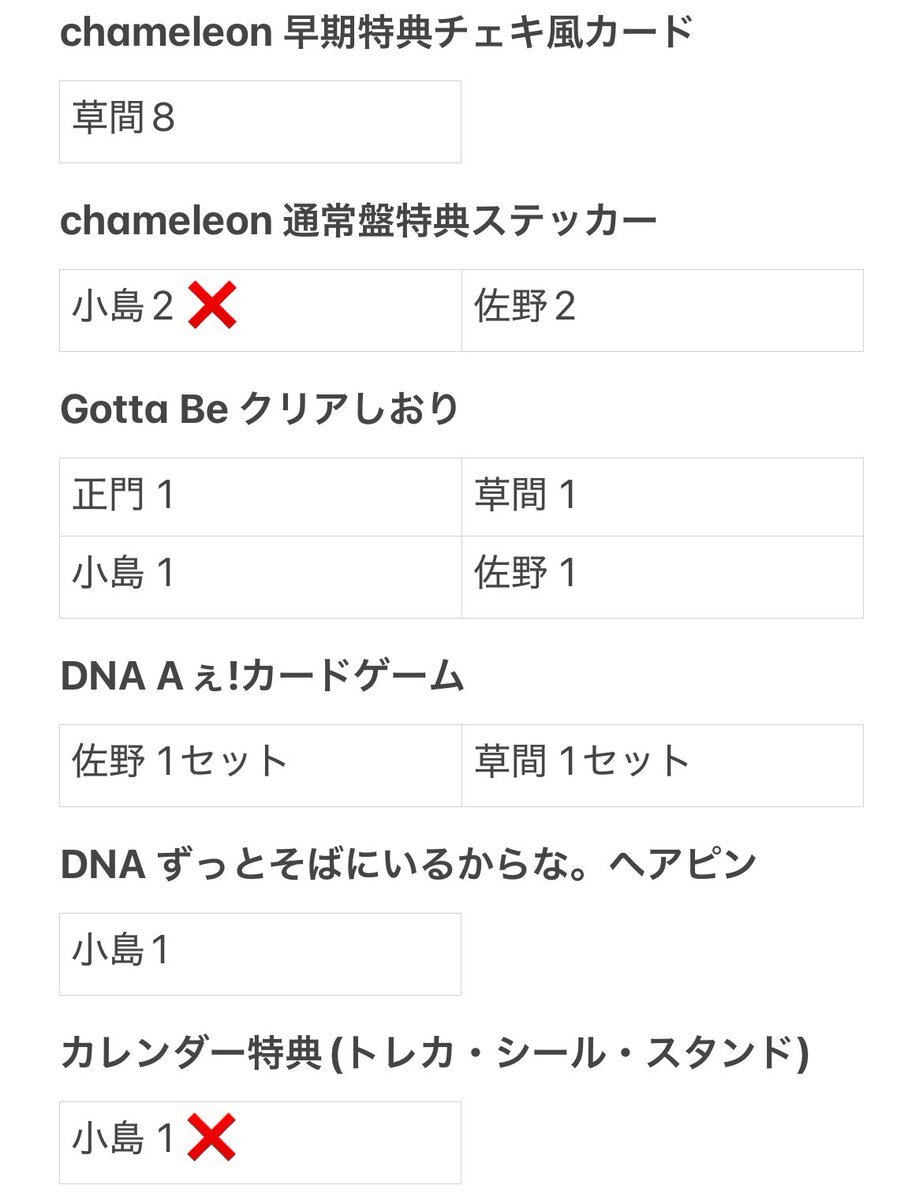Click the Gotta Be クリアしおり heading
The image size is (923, 1200).
[x=260, y=410]
